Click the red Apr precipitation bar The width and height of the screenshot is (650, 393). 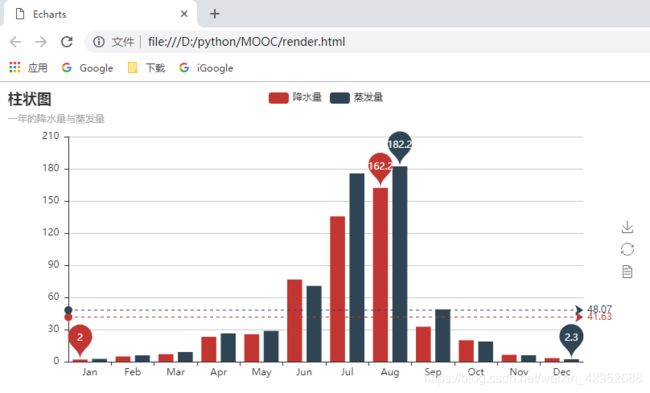pos(209,349)
